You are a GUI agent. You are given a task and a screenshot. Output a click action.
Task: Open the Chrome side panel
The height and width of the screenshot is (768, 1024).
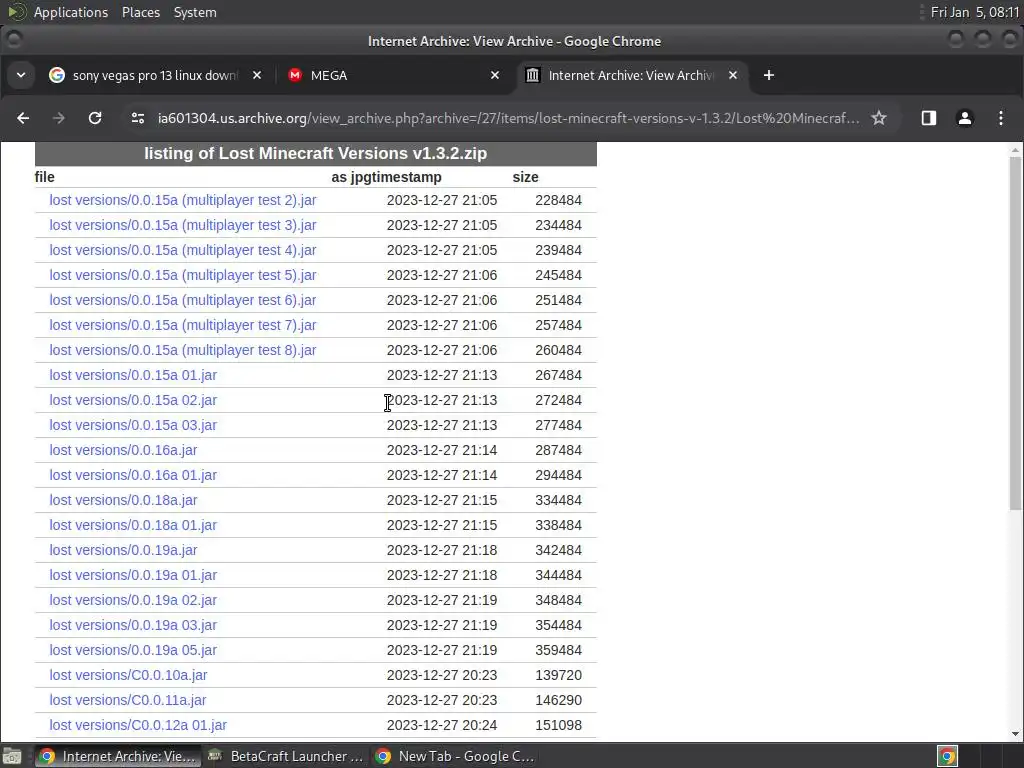(929, 118)
